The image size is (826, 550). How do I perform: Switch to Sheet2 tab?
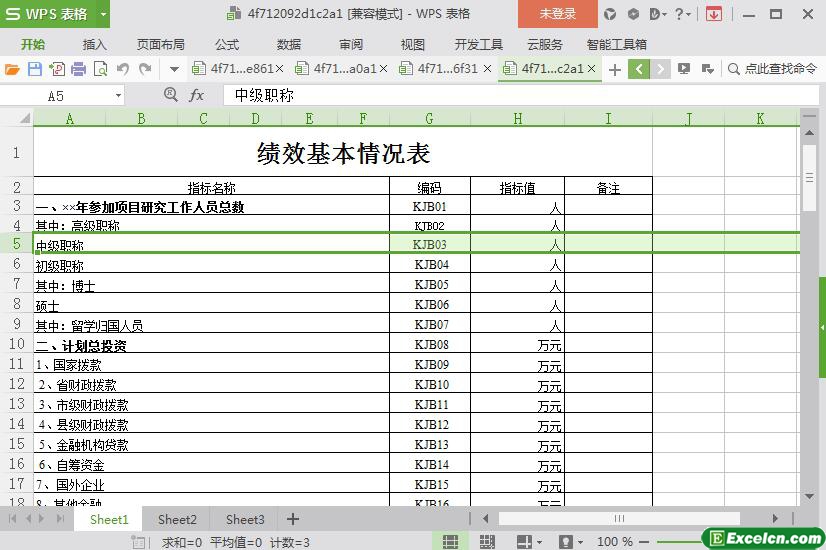177,519
